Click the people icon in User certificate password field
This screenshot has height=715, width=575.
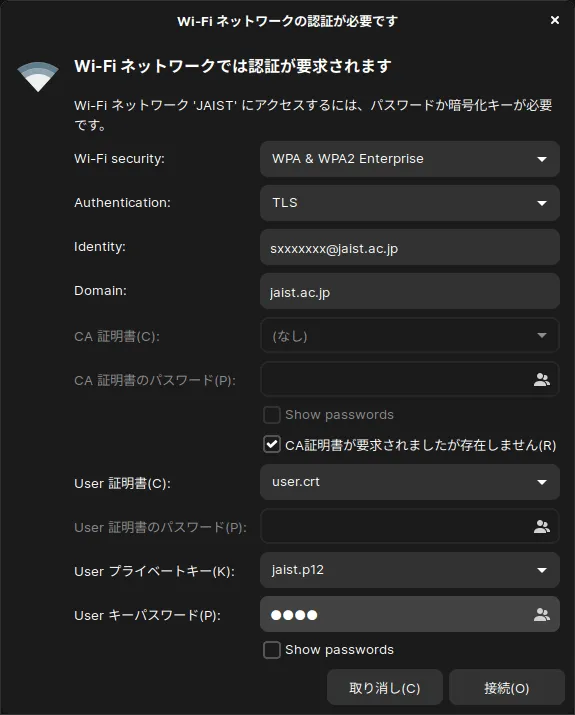(x=542, y=527)
